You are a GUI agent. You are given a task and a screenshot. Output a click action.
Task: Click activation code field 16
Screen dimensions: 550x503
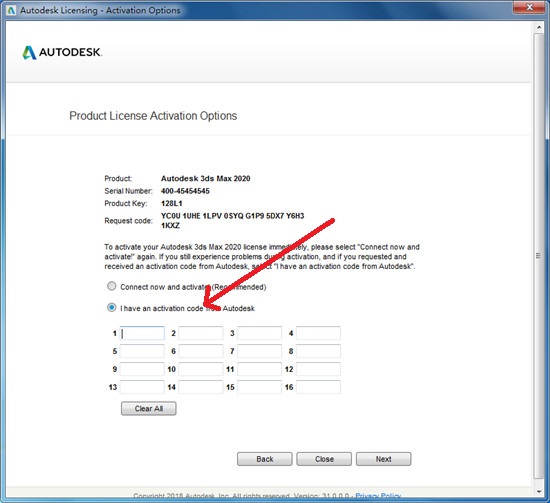(318, 387)
